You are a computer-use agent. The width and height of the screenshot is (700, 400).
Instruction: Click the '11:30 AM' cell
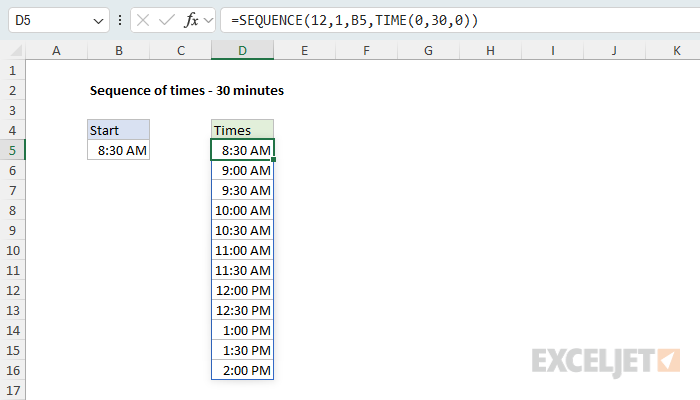click(x=242, y=271)
